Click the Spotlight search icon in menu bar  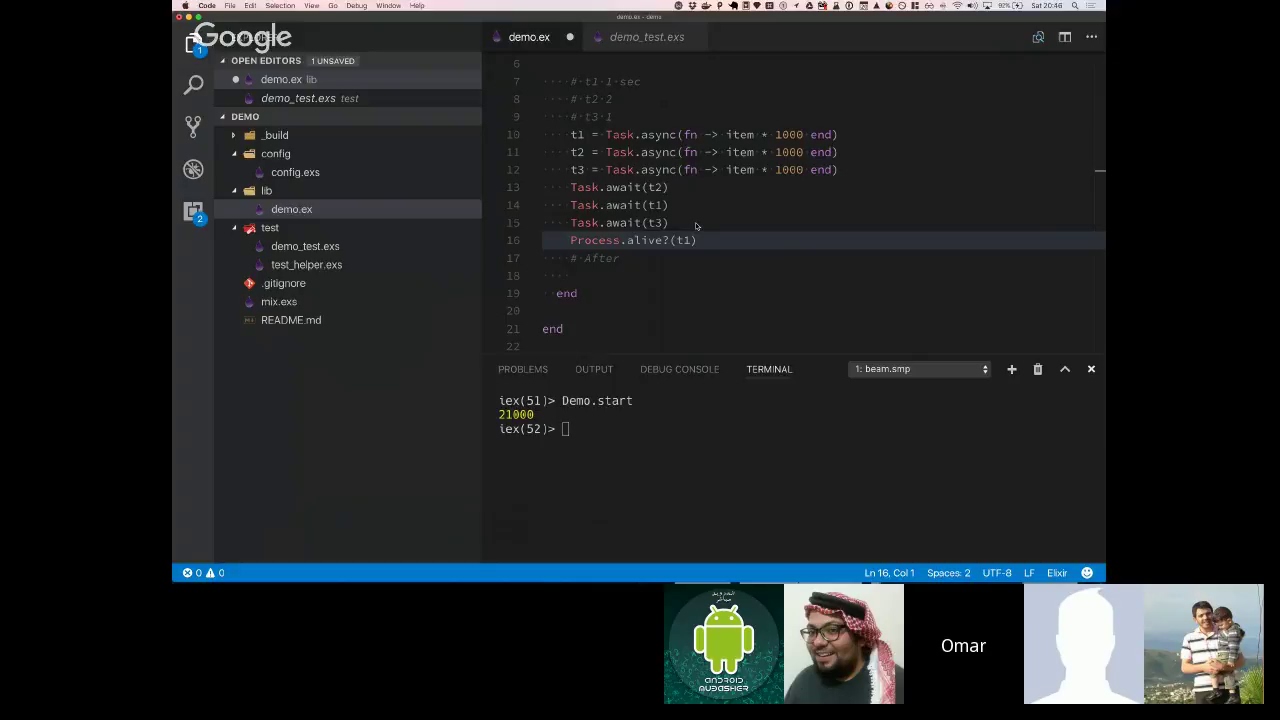click(x=1075, y=6)
